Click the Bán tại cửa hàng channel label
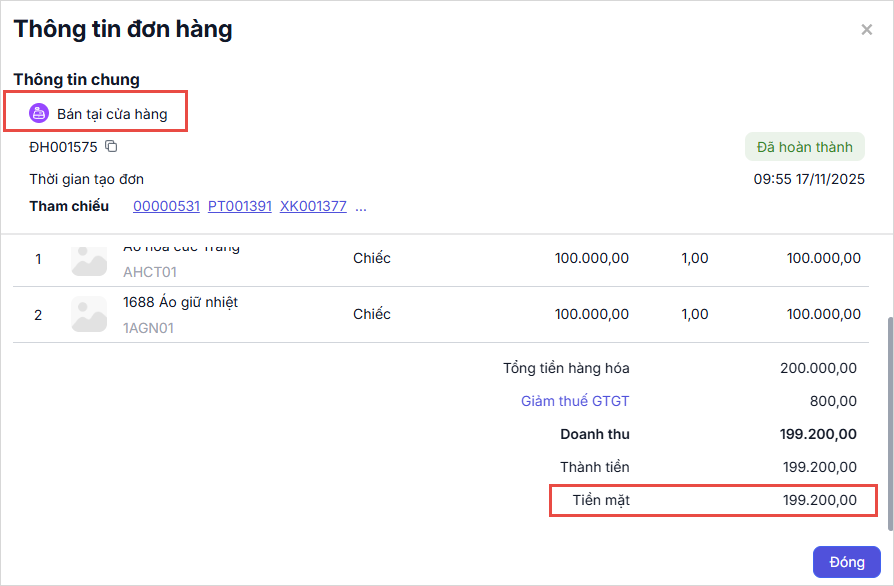The width and height of the screenshot is (894, 586). [112, 114]
